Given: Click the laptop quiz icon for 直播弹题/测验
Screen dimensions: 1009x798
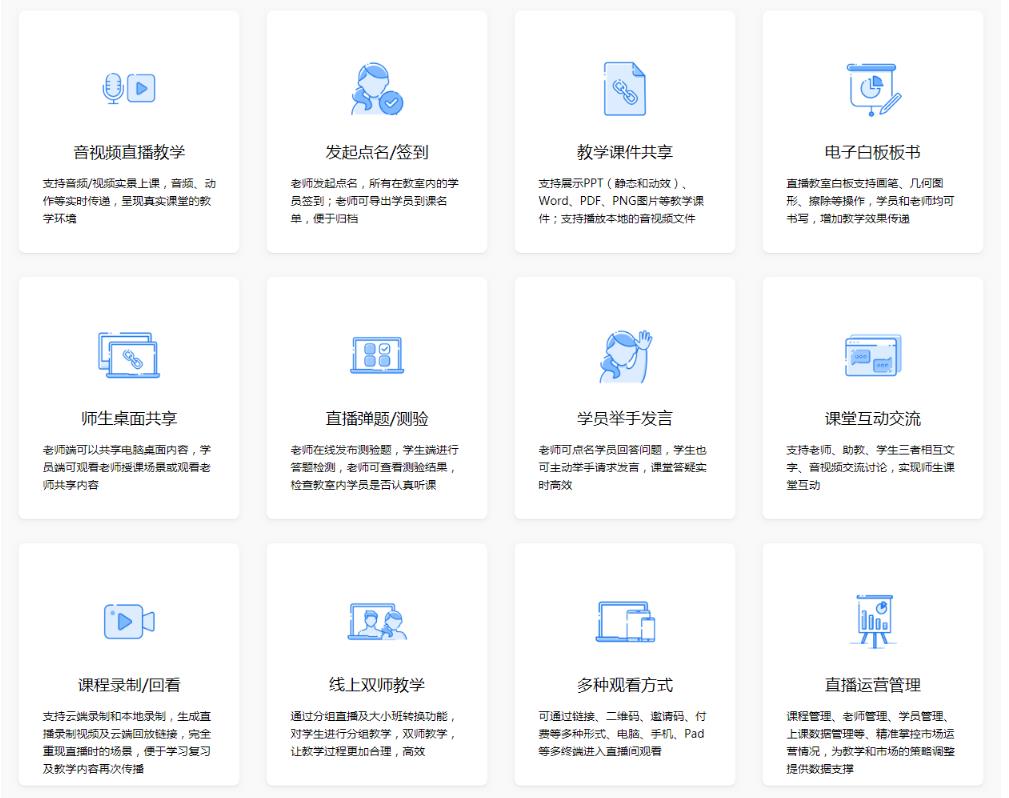Looking at the screenshot, I should point(377,355).
